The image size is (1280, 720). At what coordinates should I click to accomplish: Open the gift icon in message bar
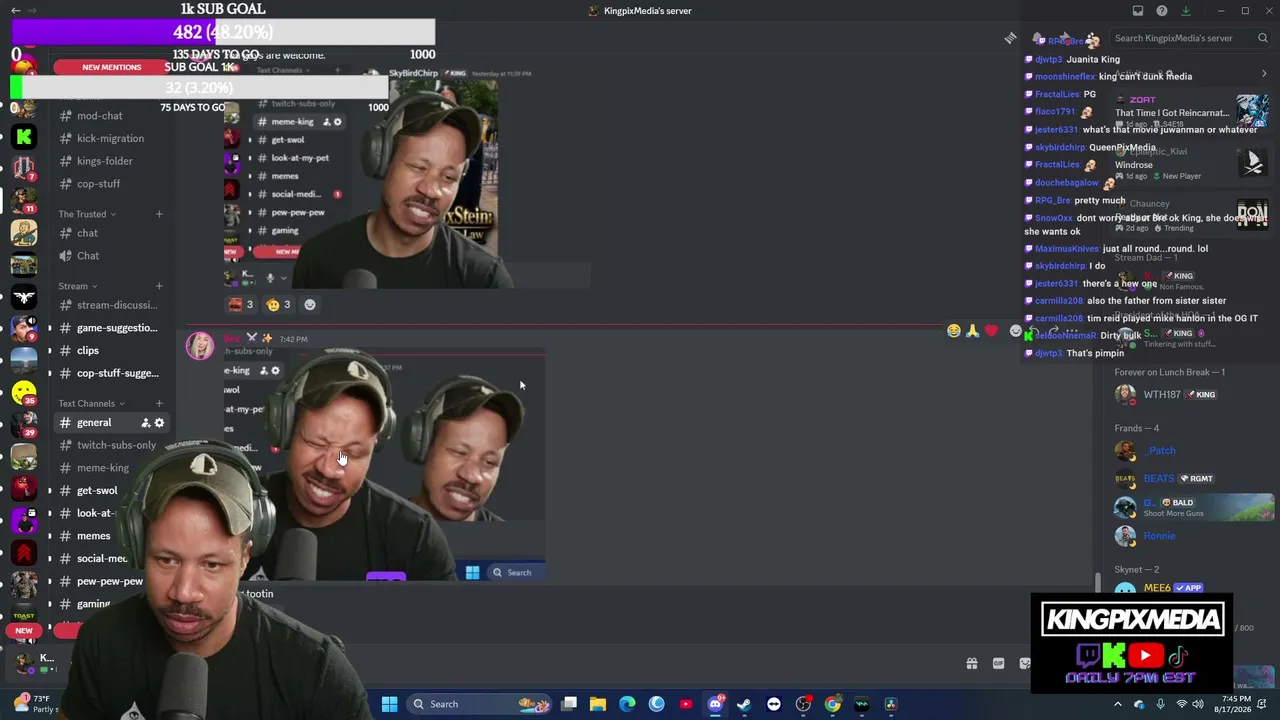(x=971, y=663)
